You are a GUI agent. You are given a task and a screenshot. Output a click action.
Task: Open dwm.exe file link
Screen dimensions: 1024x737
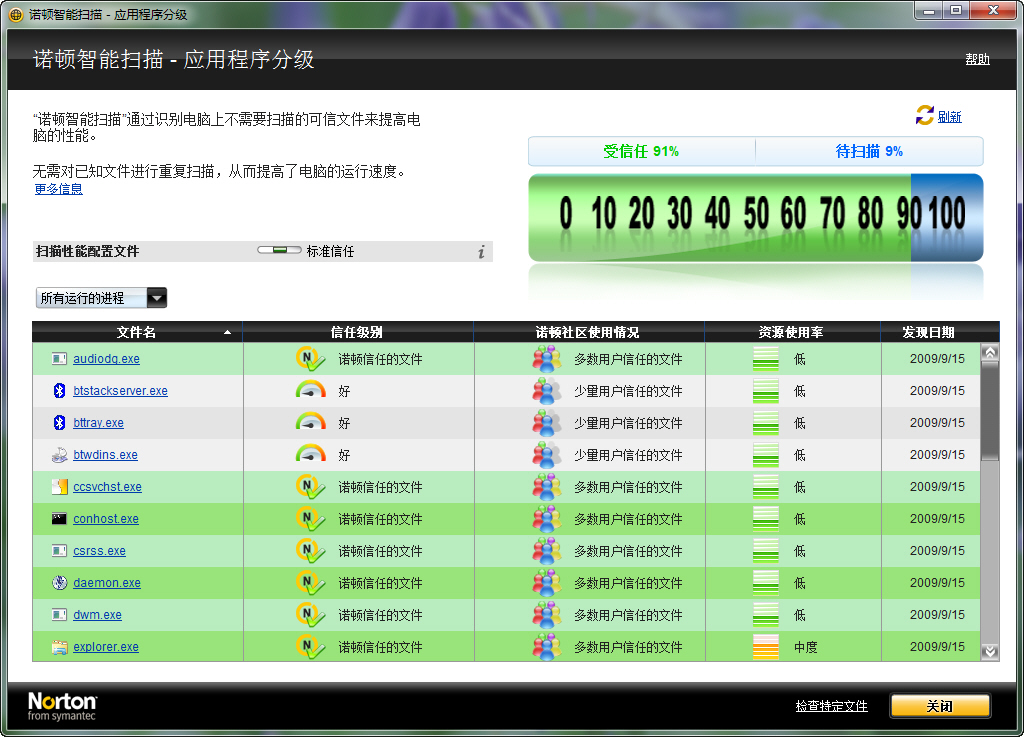pos(97,615)
